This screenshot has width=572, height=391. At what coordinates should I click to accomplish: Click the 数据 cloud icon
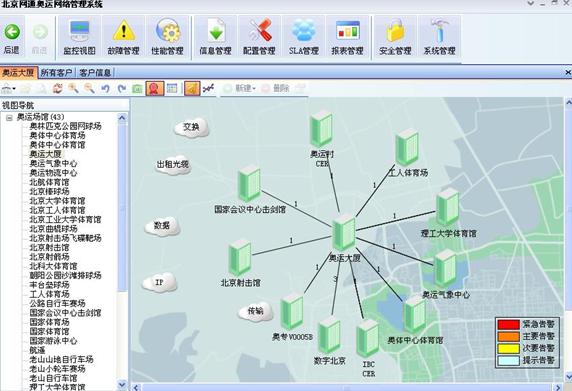tap(162, 226)
